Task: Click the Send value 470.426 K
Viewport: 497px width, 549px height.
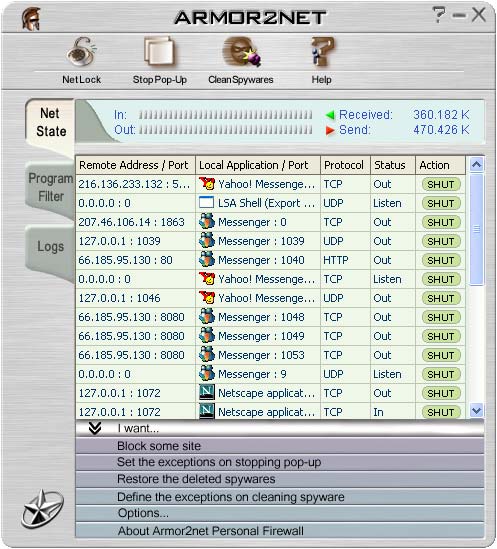Action: [x=441, y=130]
